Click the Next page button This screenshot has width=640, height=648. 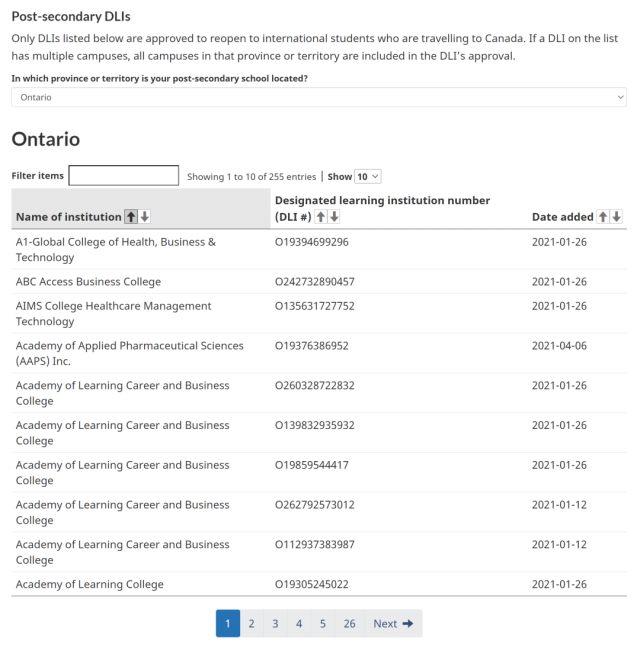393,623
